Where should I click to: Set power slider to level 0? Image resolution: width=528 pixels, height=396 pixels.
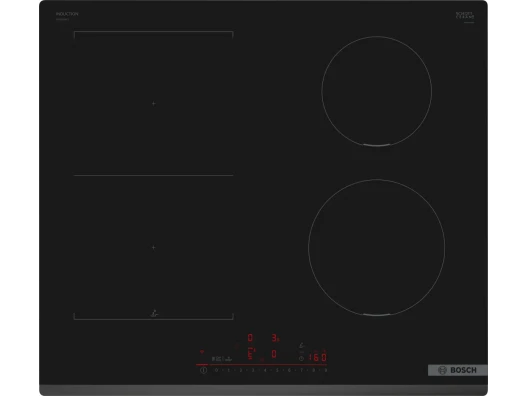tap(216, 370)
